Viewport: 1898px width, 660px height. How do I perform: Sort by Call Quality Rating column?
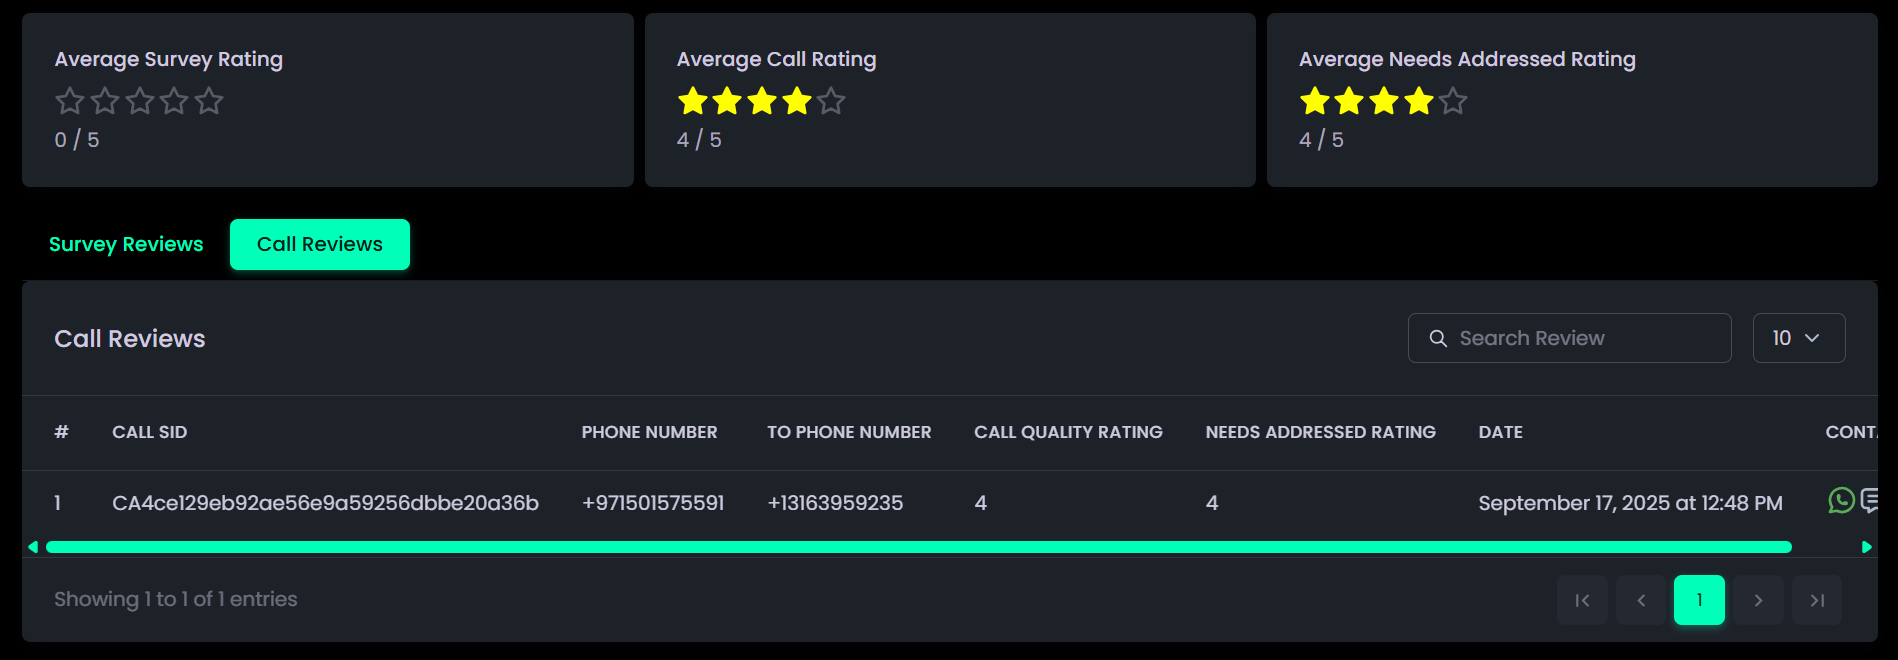click(1068, 432)
